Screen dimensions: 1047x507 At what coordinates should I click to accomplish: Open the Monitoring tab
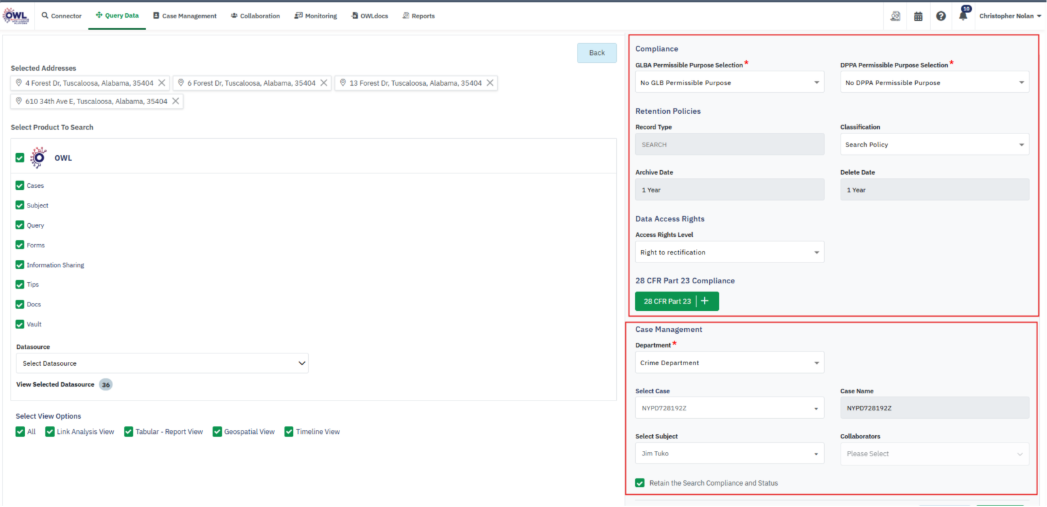[x=316, y=16]
